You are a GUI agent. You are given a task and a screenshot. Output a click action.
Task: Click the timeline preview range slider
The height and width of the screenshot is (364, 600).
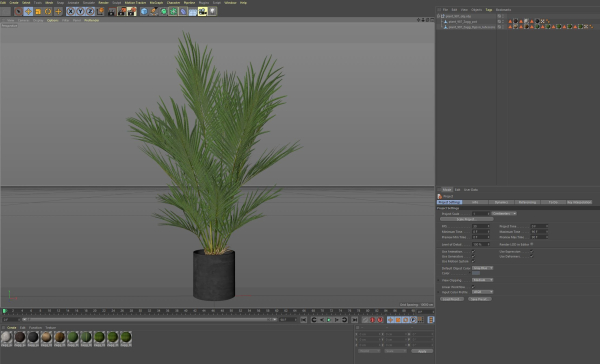click(x=149, y=320)
